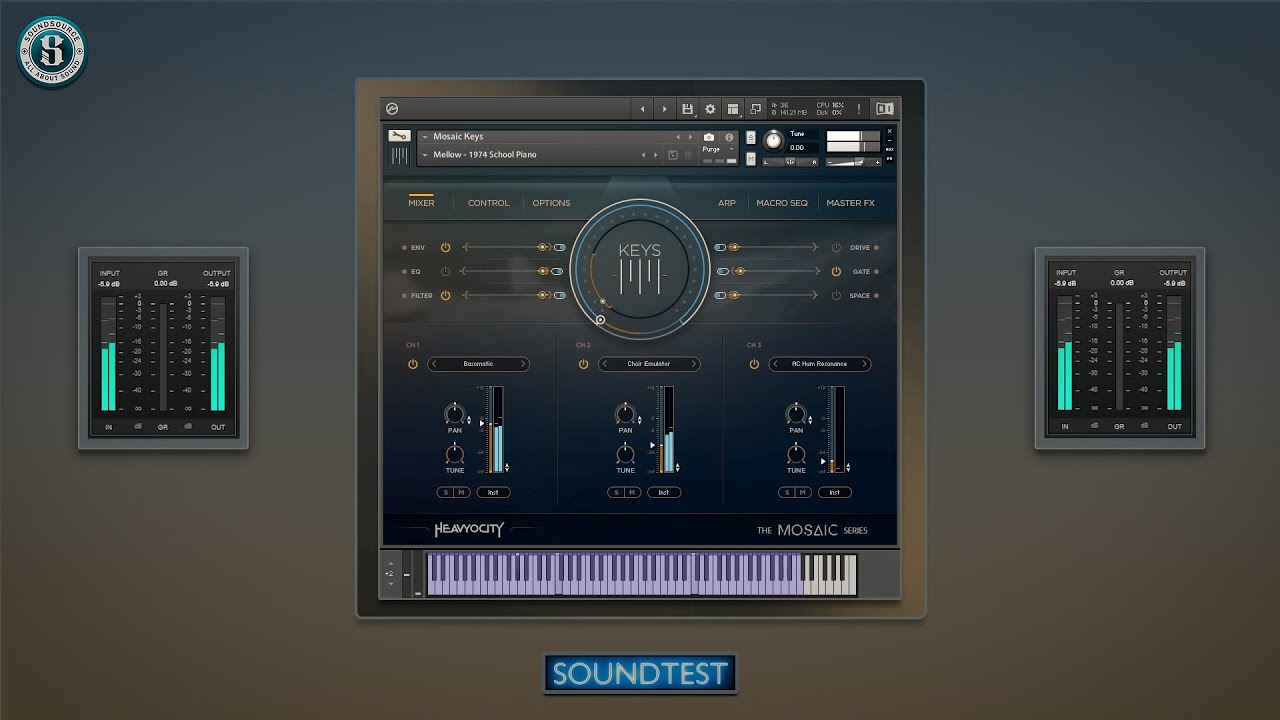
Task: Select next source after AC Hum Resonance
Action: click(x=864, y=364)
